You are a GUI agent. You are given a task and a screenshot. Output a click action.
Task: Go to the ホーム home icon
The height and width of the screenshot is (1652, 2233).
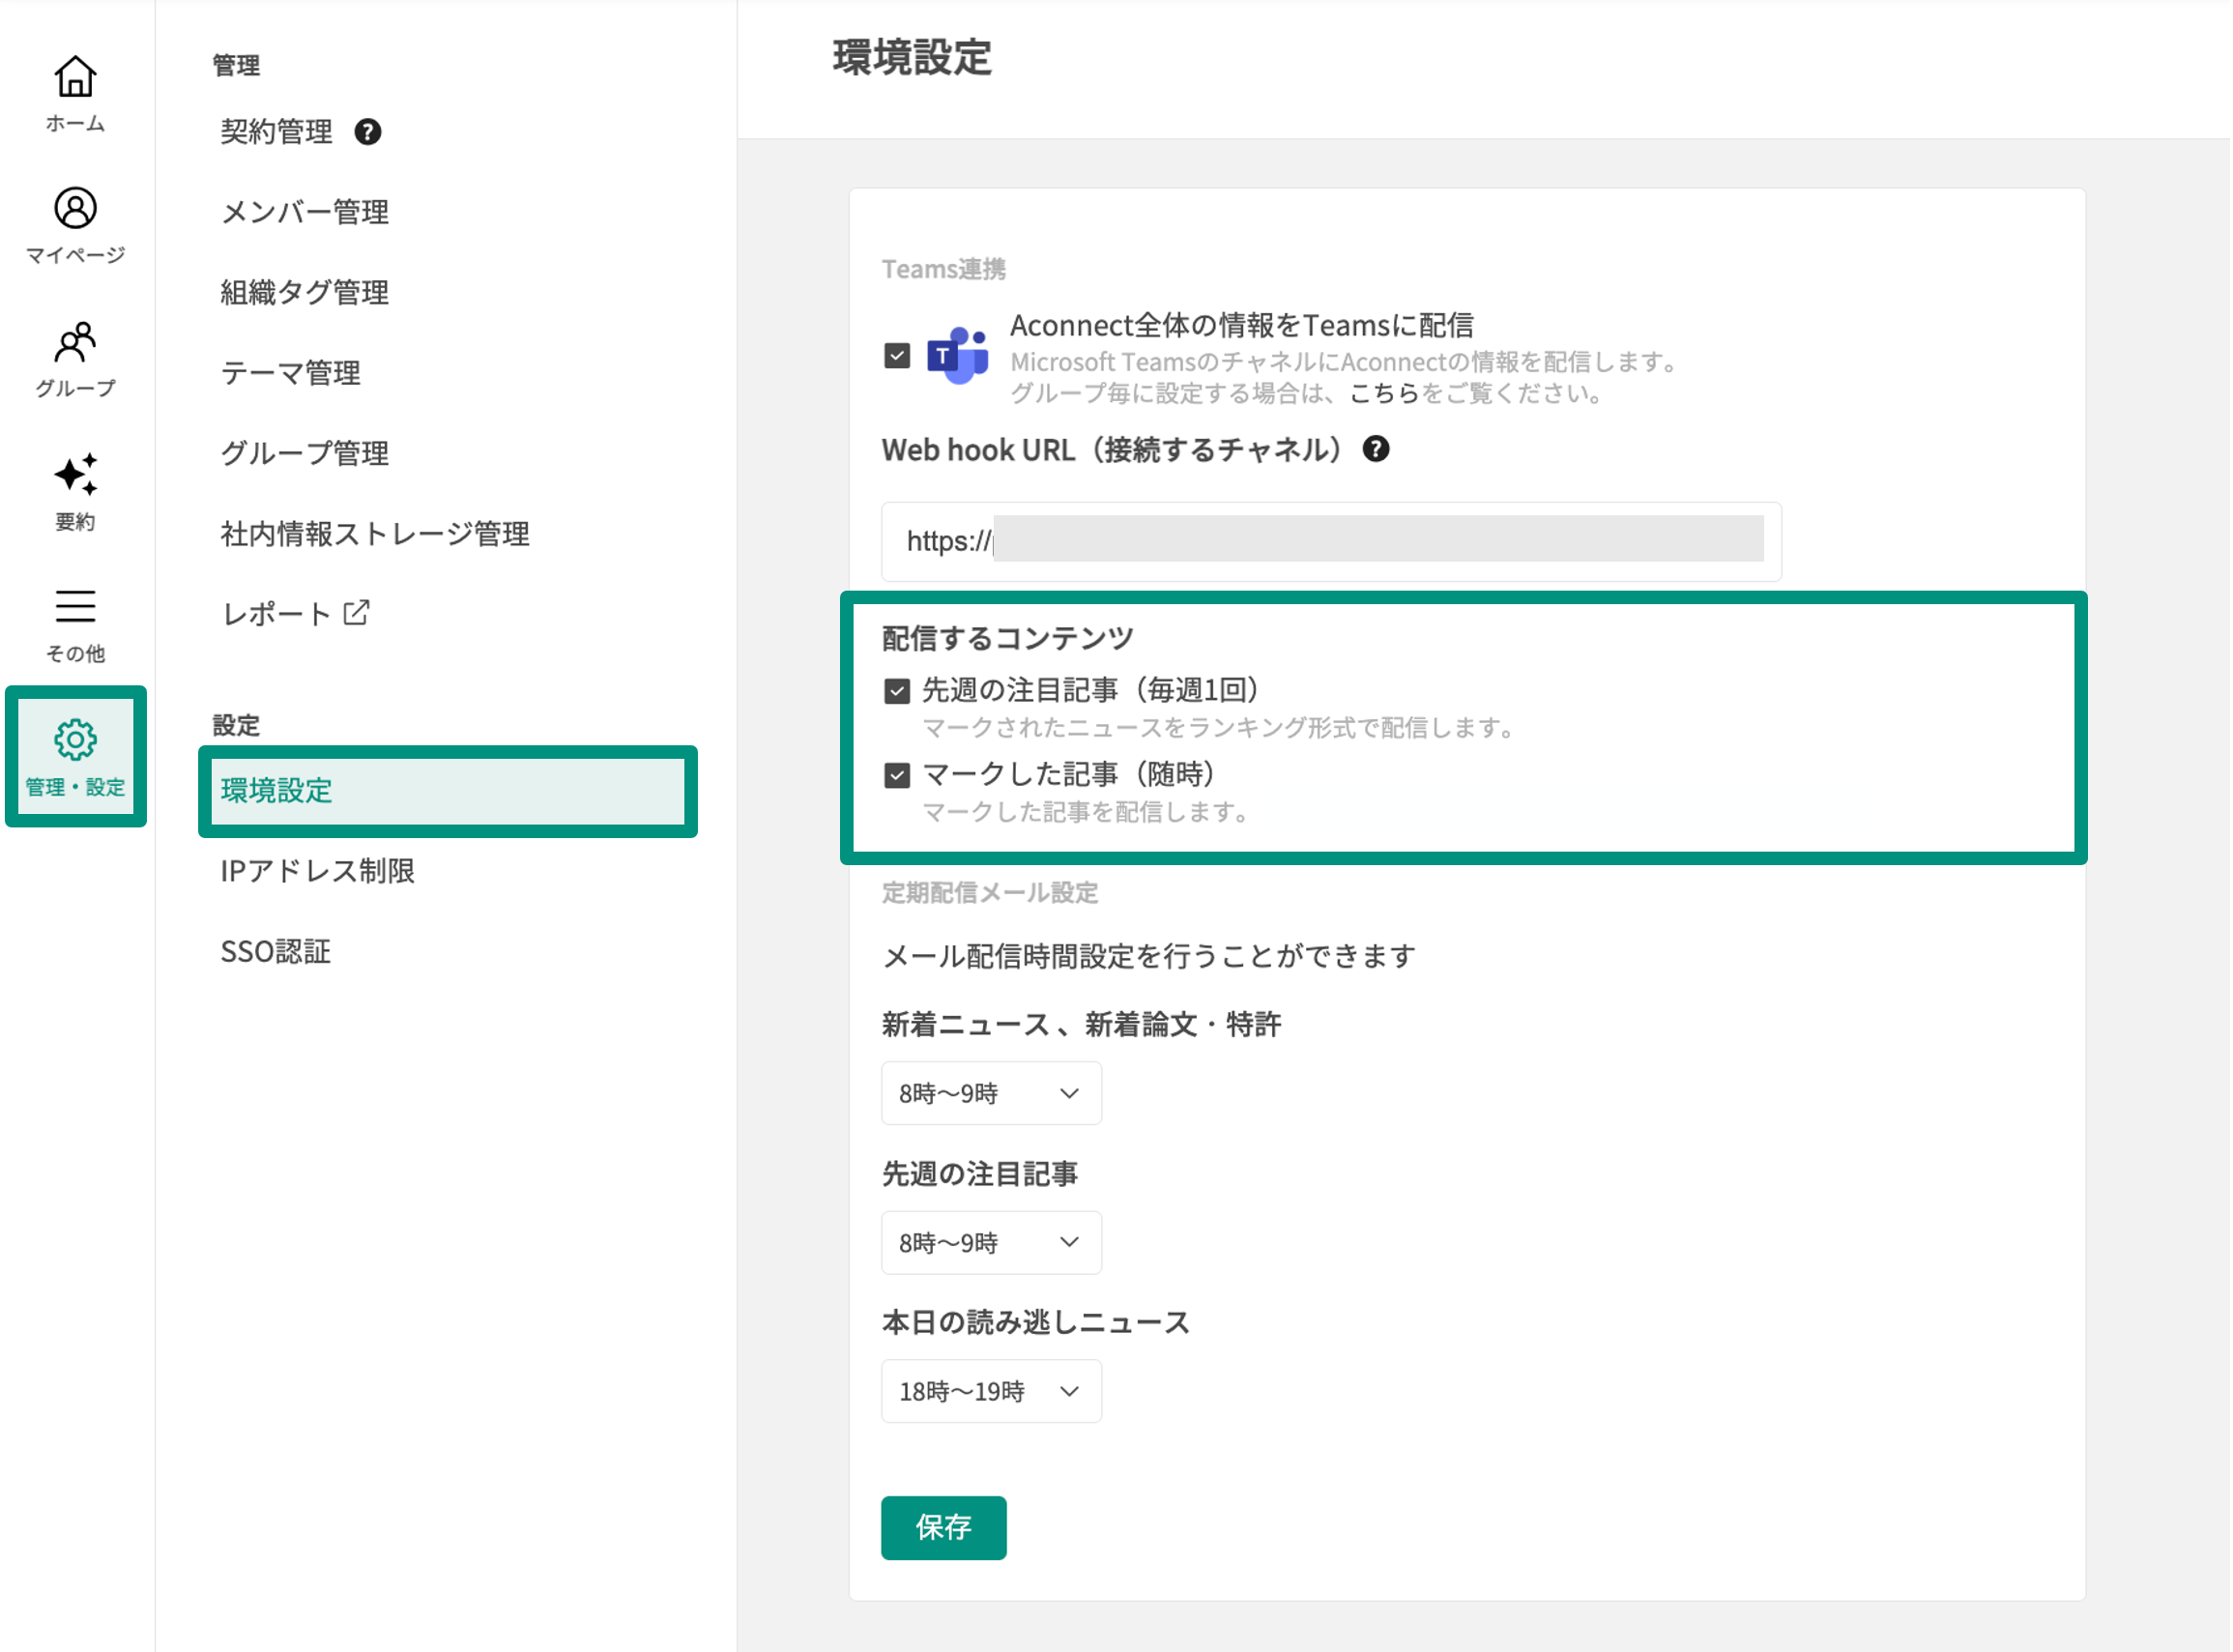point(75,77)
